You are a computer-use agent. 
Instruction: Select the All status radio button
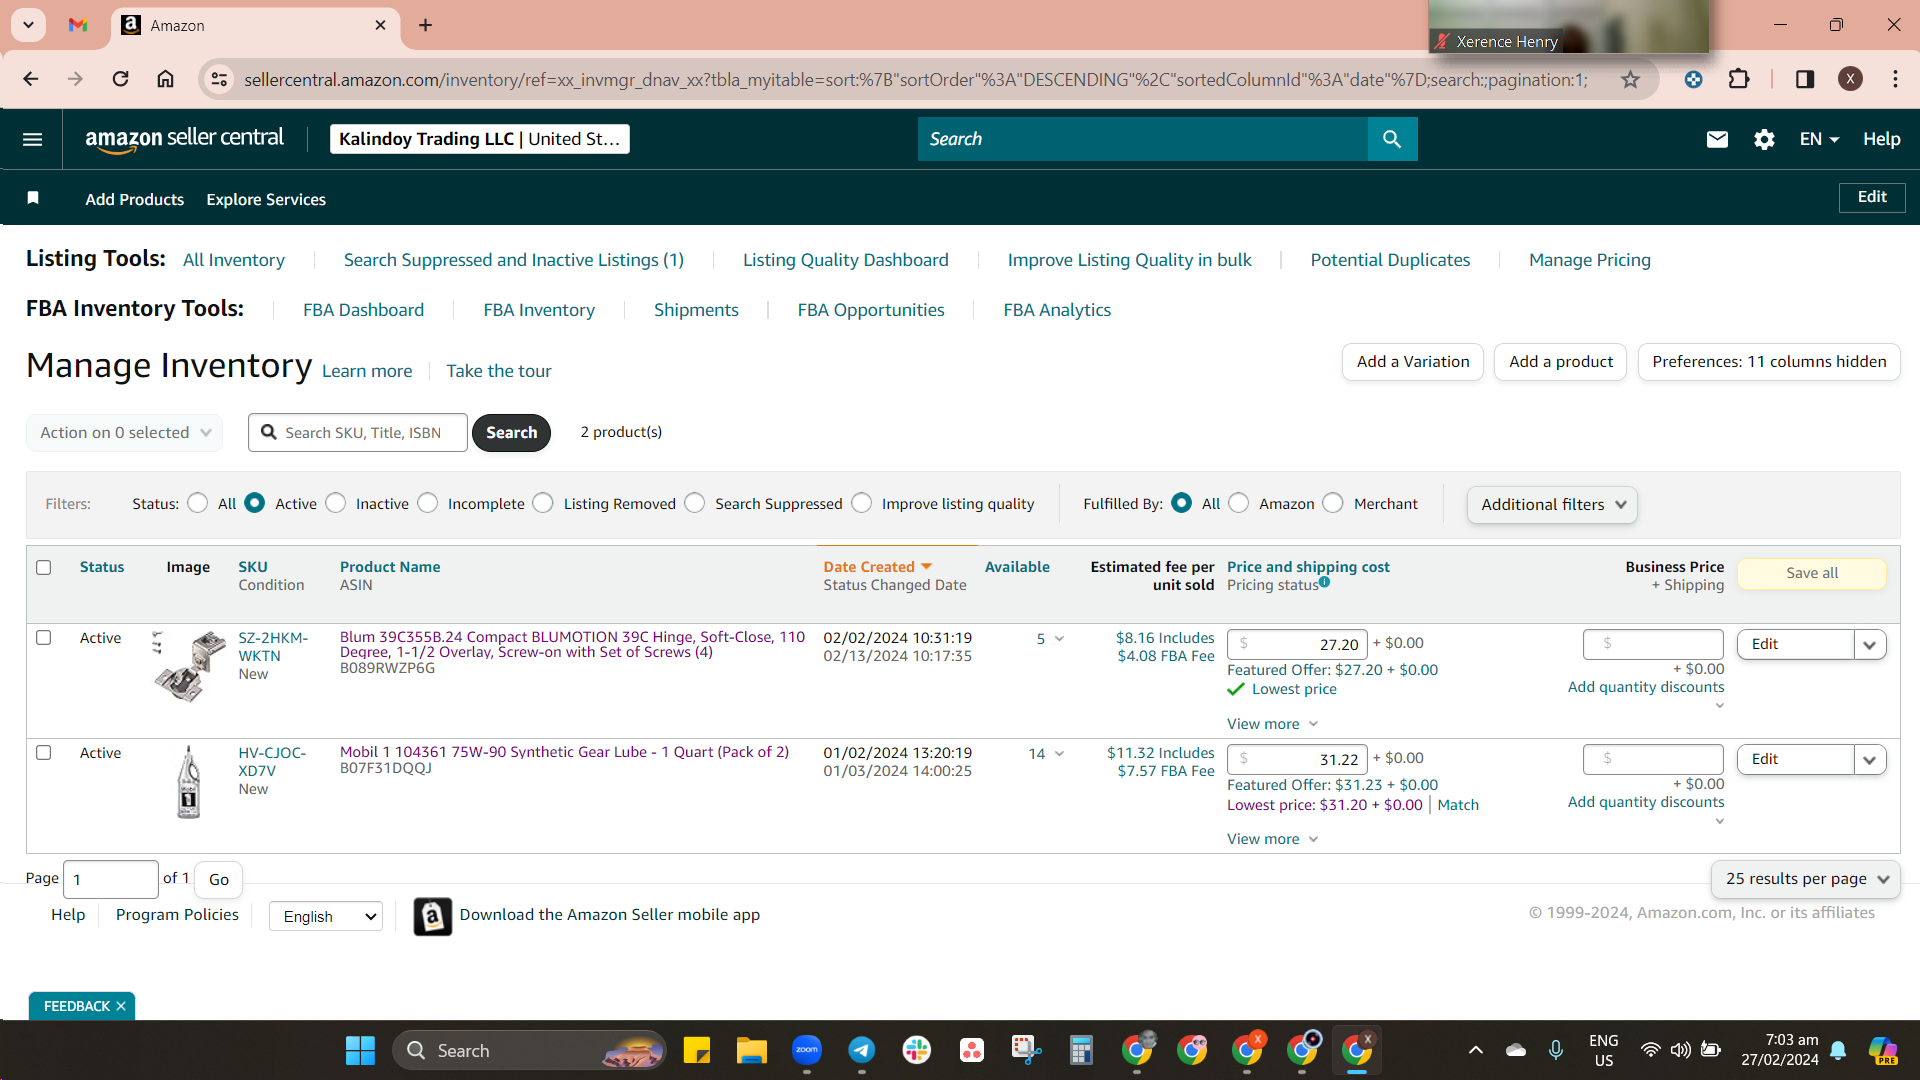(198, 503)
